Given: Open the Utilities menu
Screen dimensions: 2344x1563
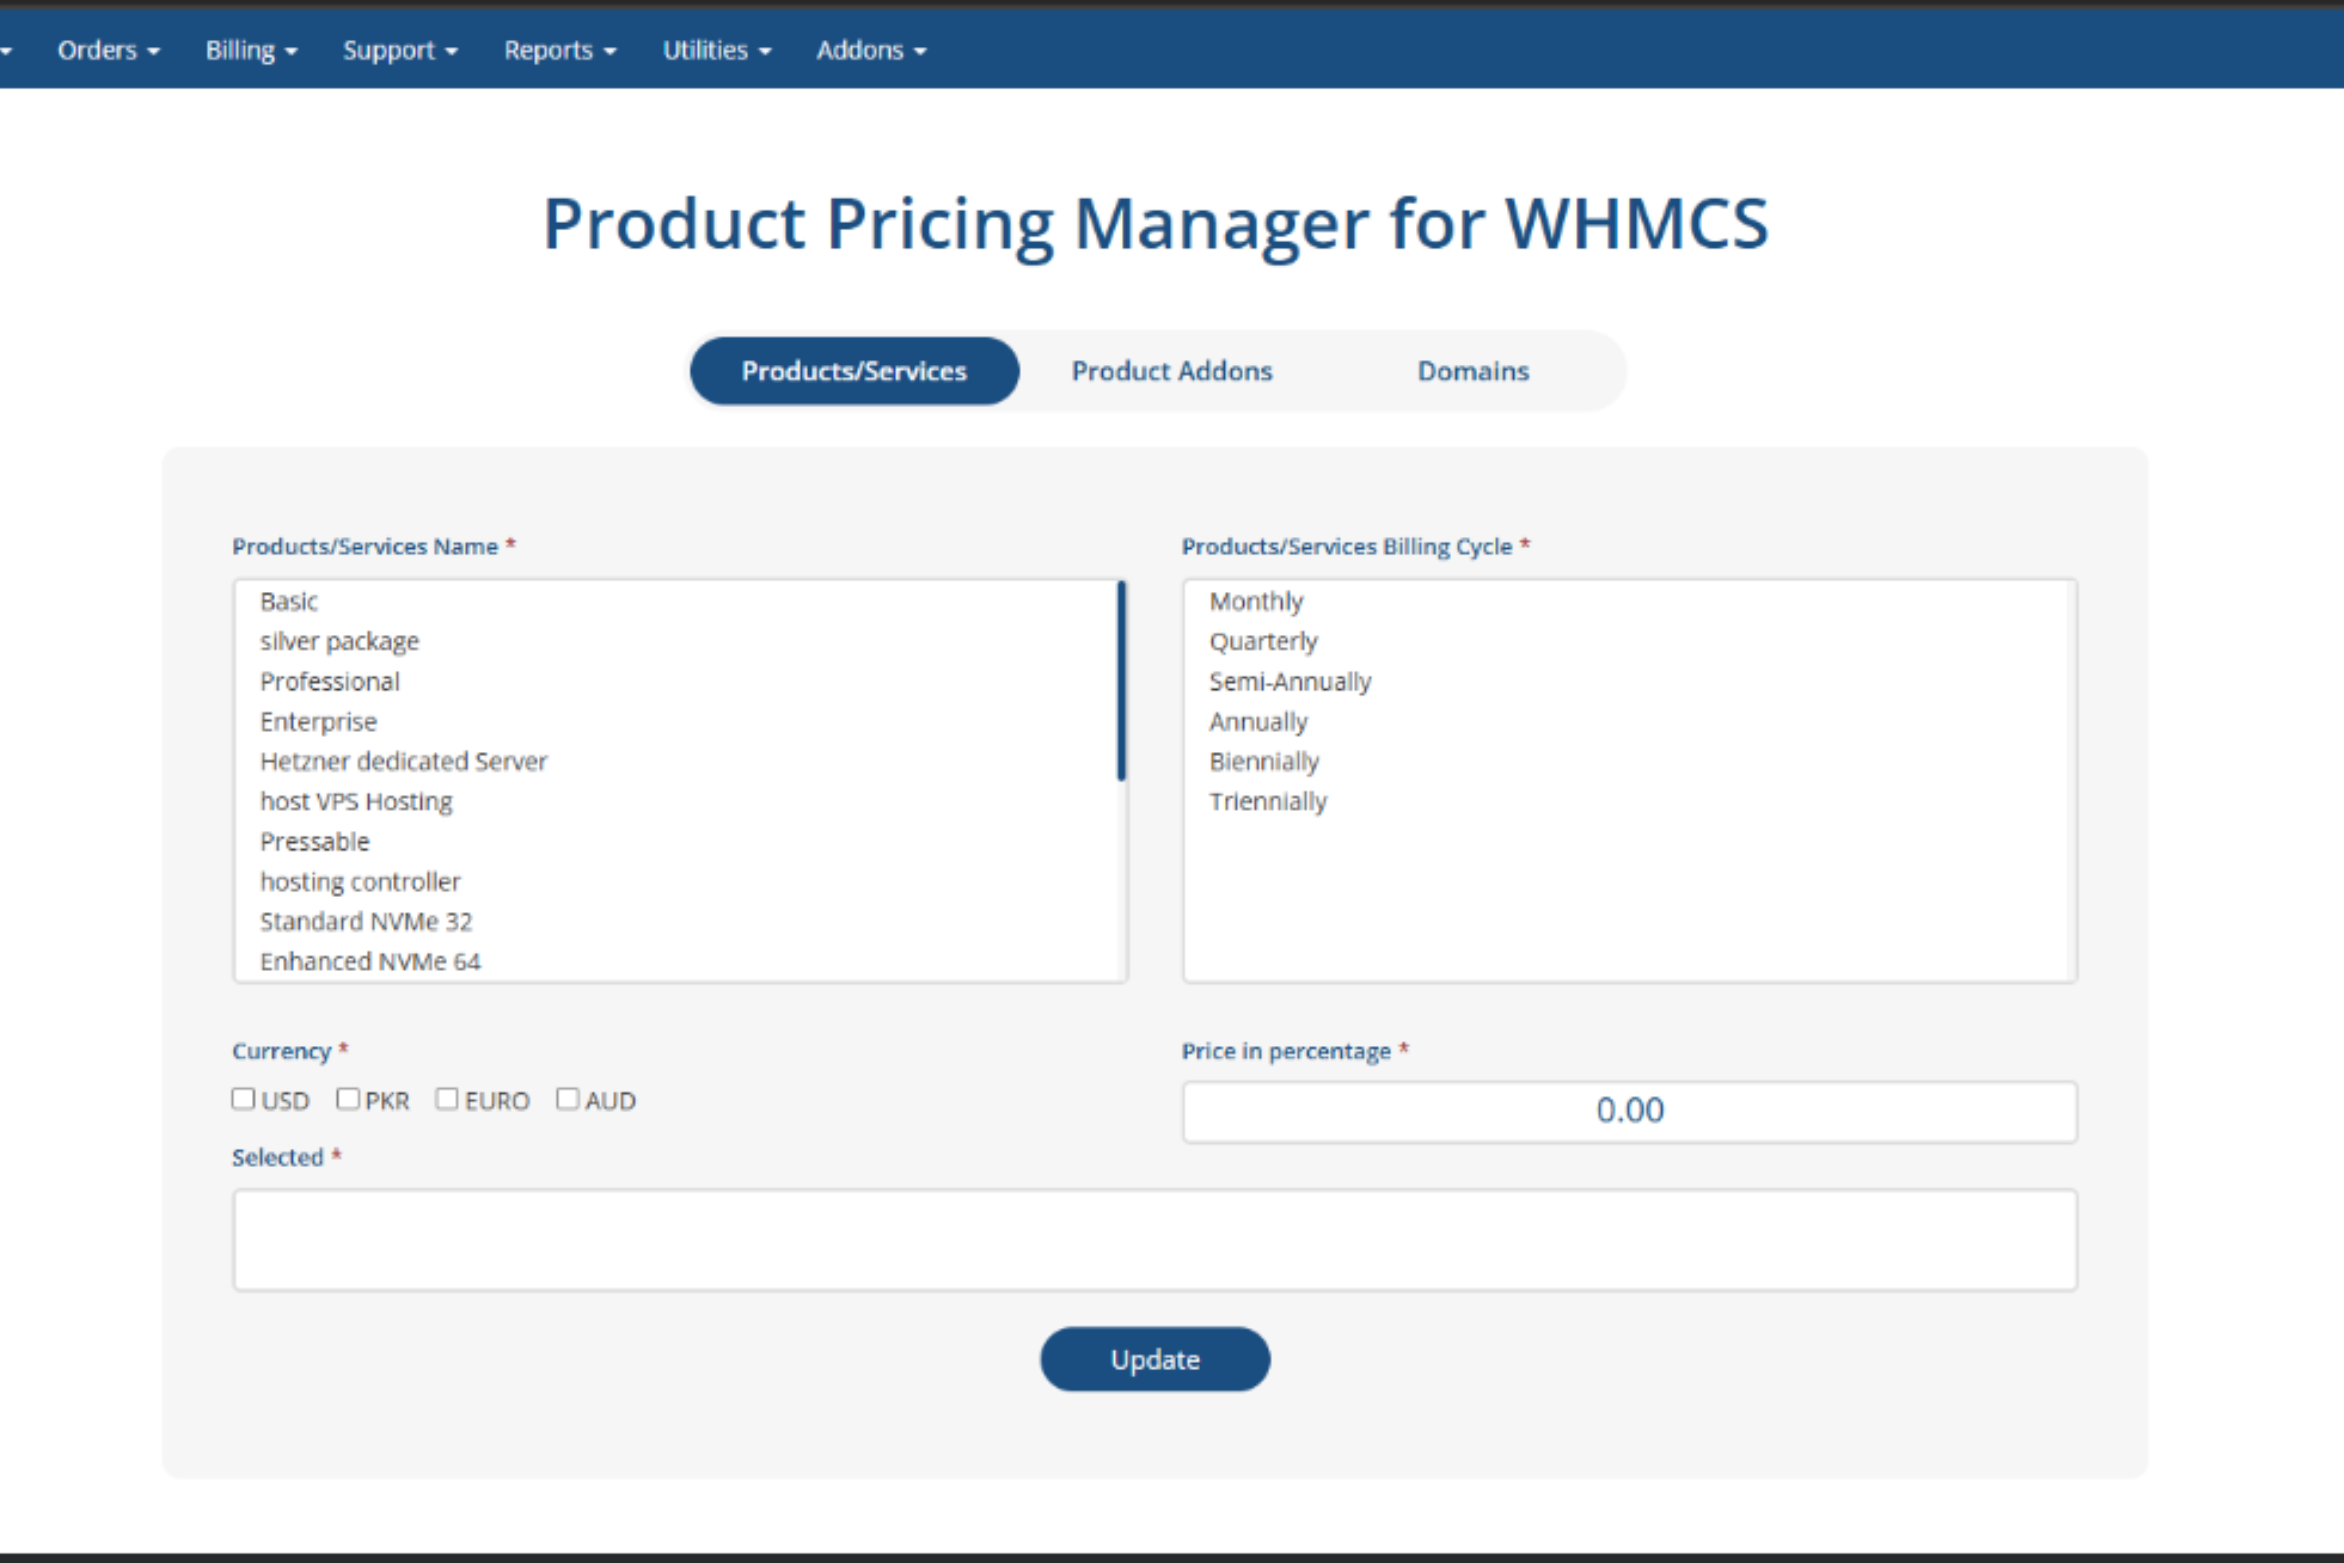Looking at the screenshot, I should tap(716, 50).
